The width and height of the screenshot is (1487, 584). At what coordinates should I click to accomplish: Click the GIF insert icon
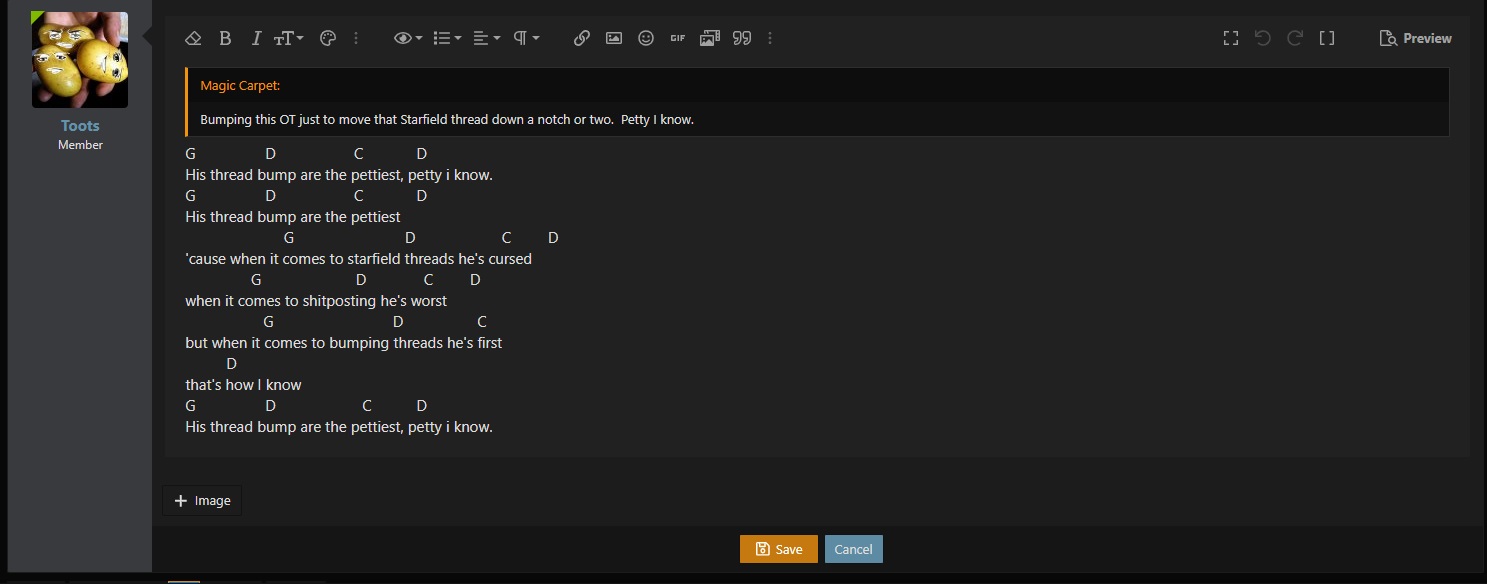pyautogui.click(x=678, y=38)
